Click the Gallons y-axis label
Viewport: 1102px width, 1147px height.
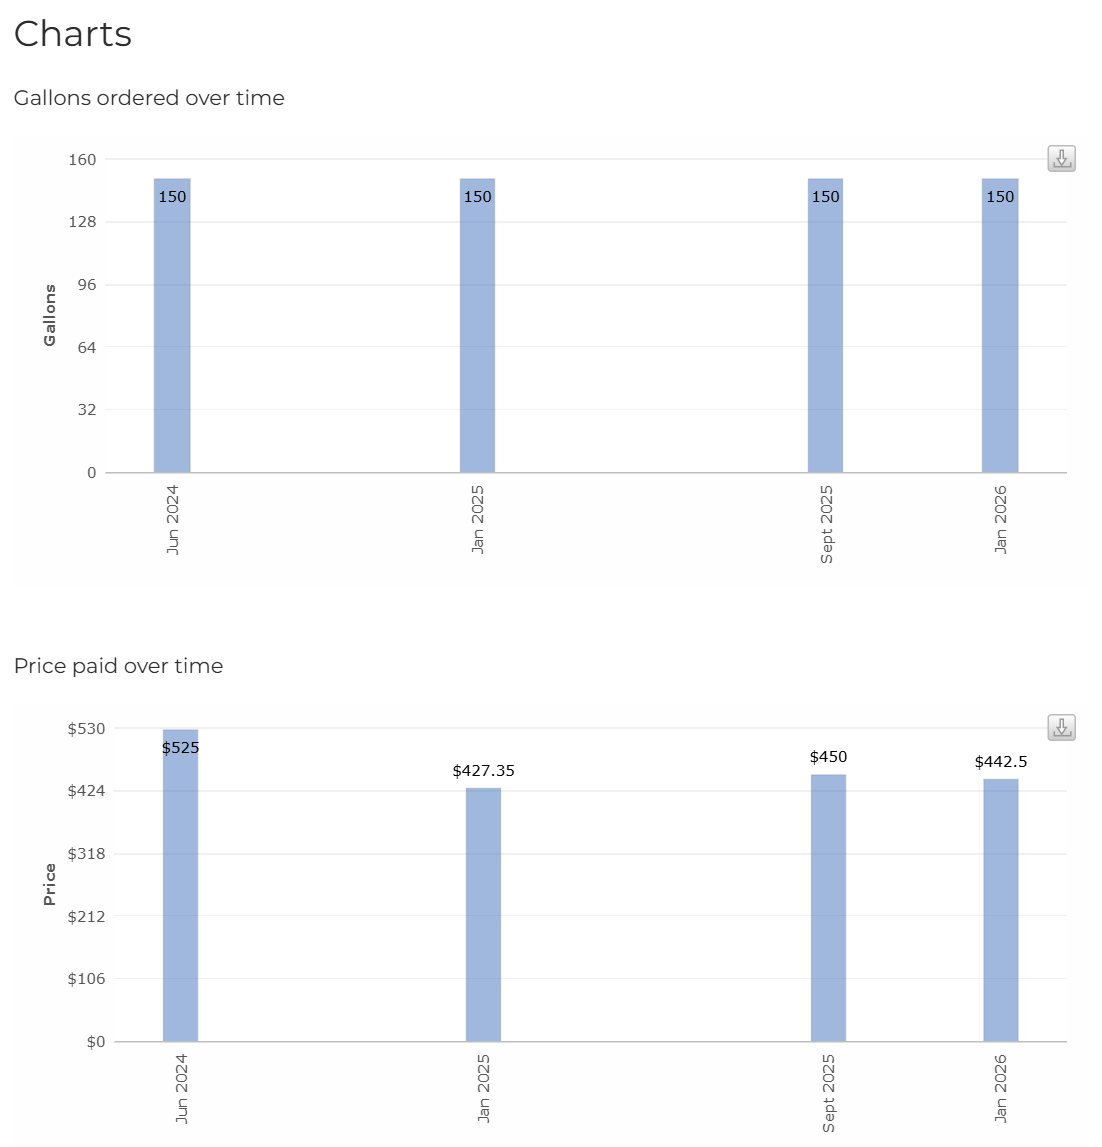[48, 317]
